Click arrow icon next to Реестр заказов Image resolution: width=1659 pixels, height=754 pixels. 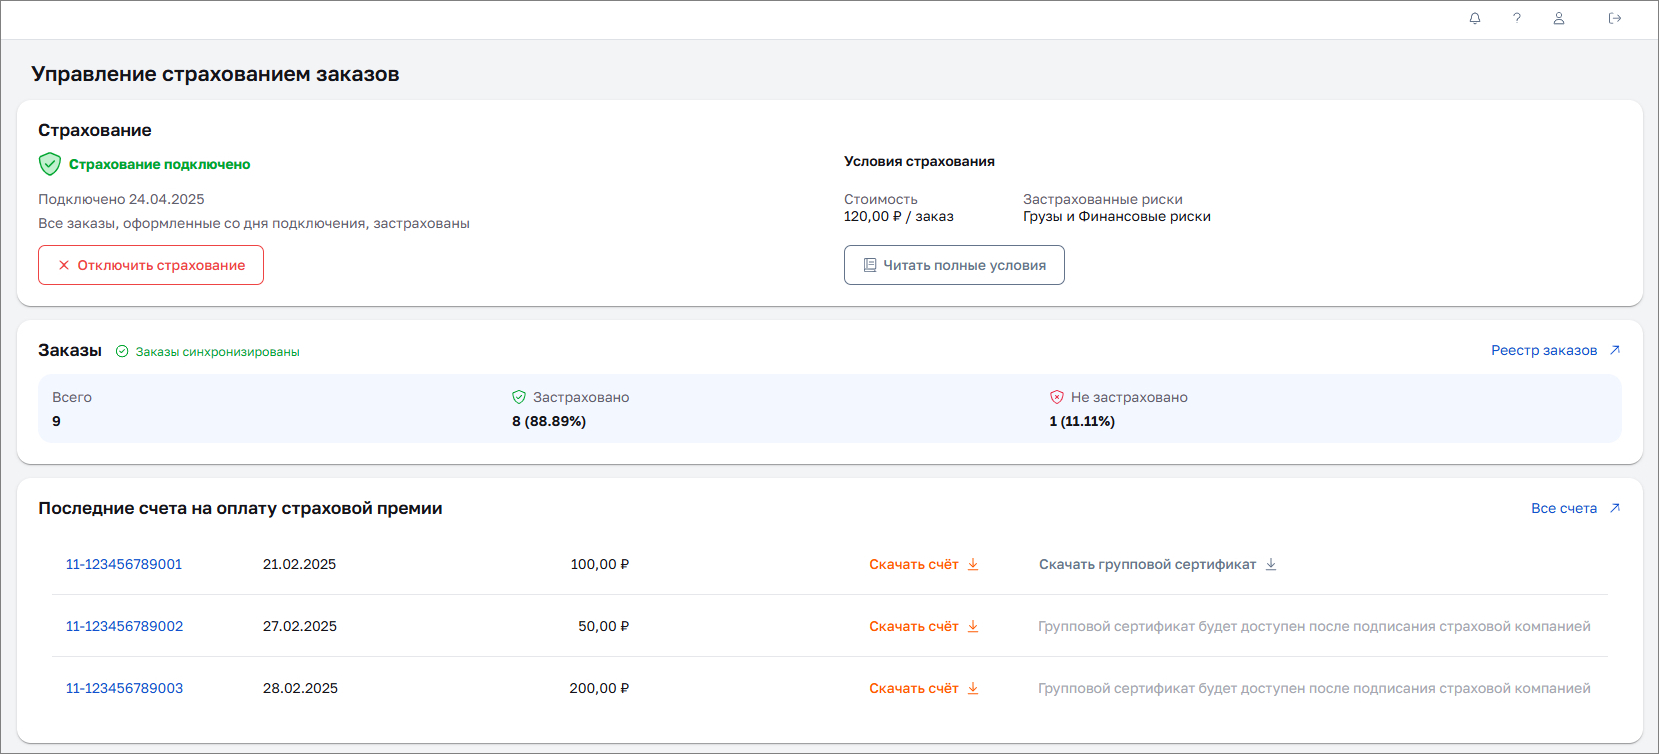click(1614, 350)
